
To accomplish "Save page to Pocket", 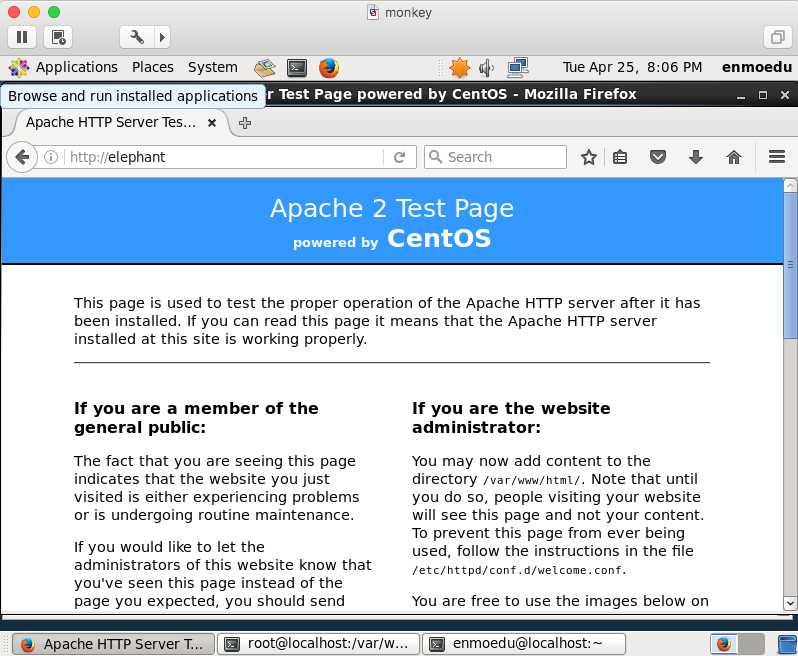I will (658, 157).
